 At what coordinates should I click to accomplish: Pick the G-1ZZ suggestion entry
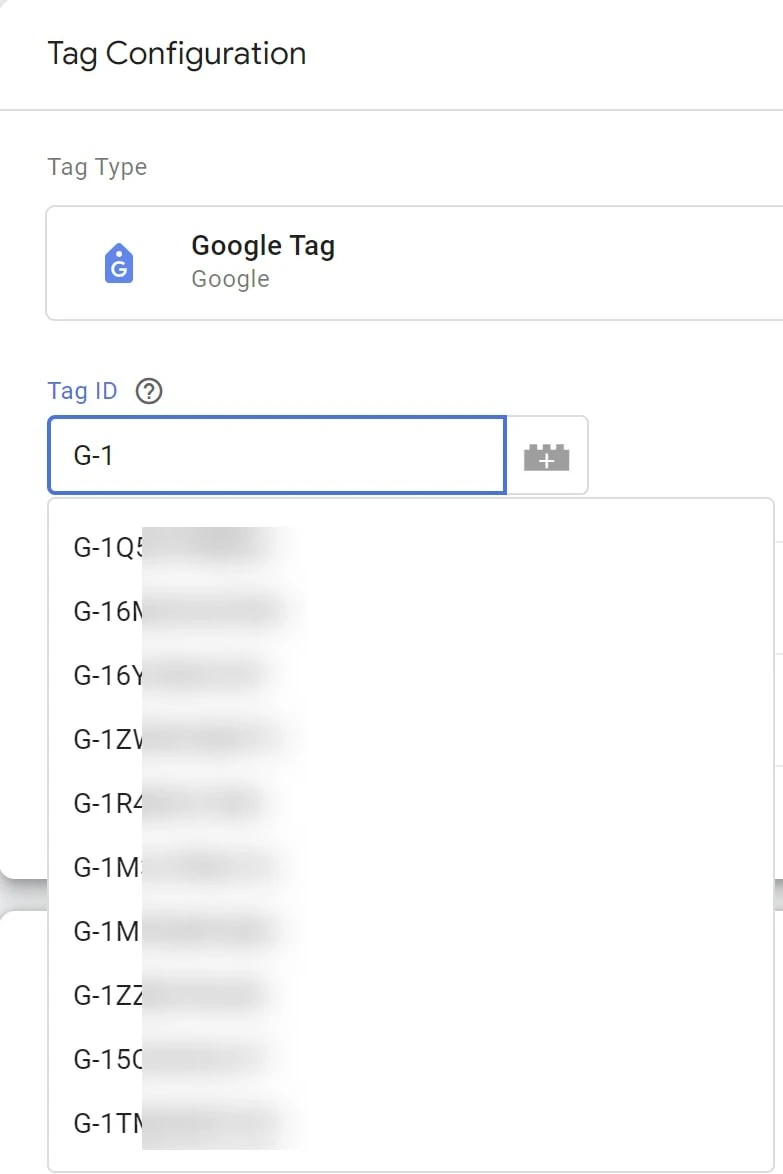pyautogui.click(x=411, y=995)
